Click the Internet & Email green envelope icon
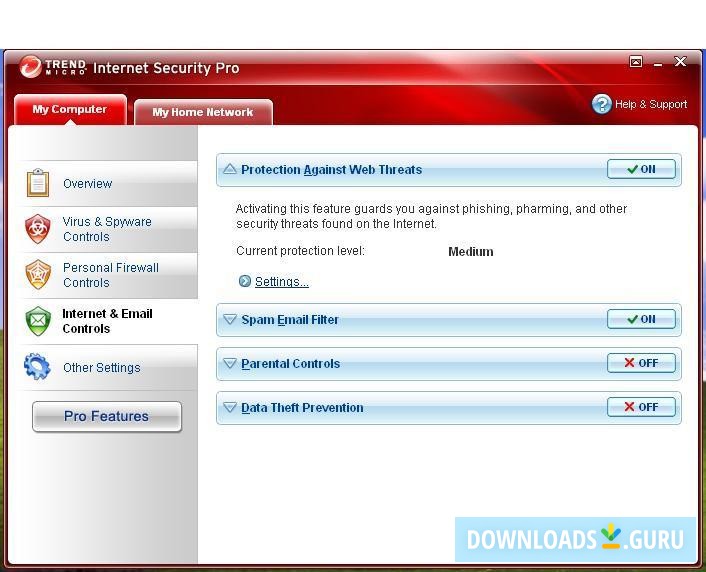This screenshot has height=572, width=706. pos(38,321)
